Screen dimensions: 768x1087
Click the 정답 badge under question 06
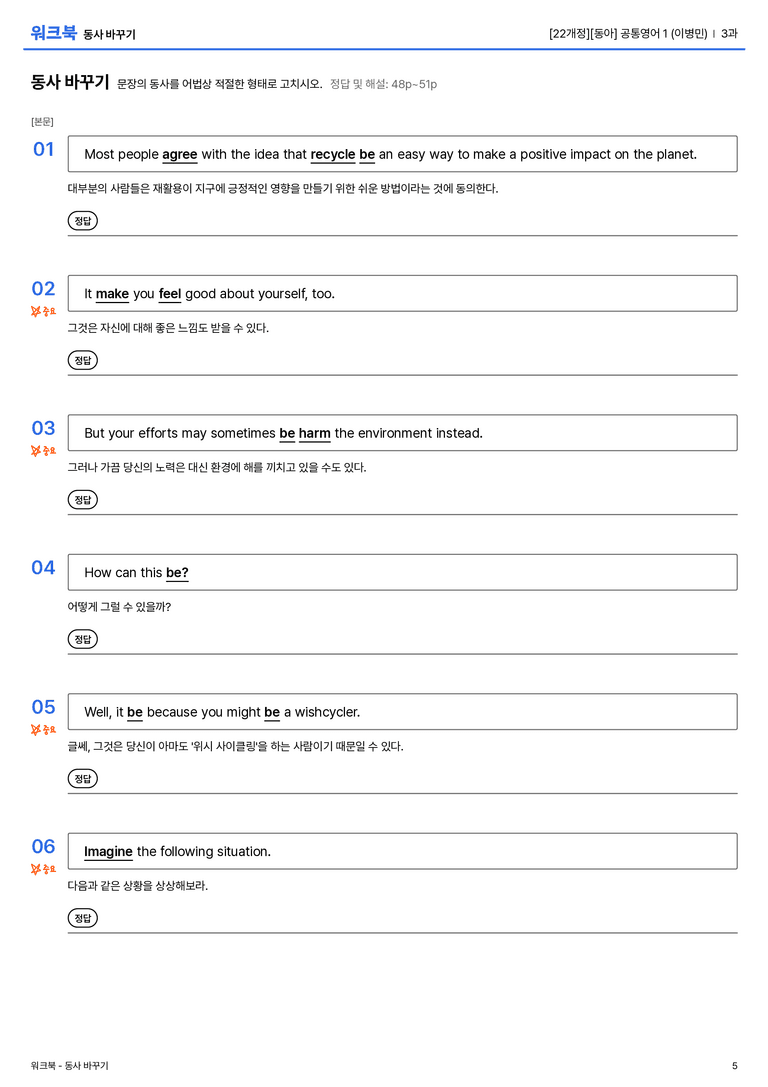(82, 918)
